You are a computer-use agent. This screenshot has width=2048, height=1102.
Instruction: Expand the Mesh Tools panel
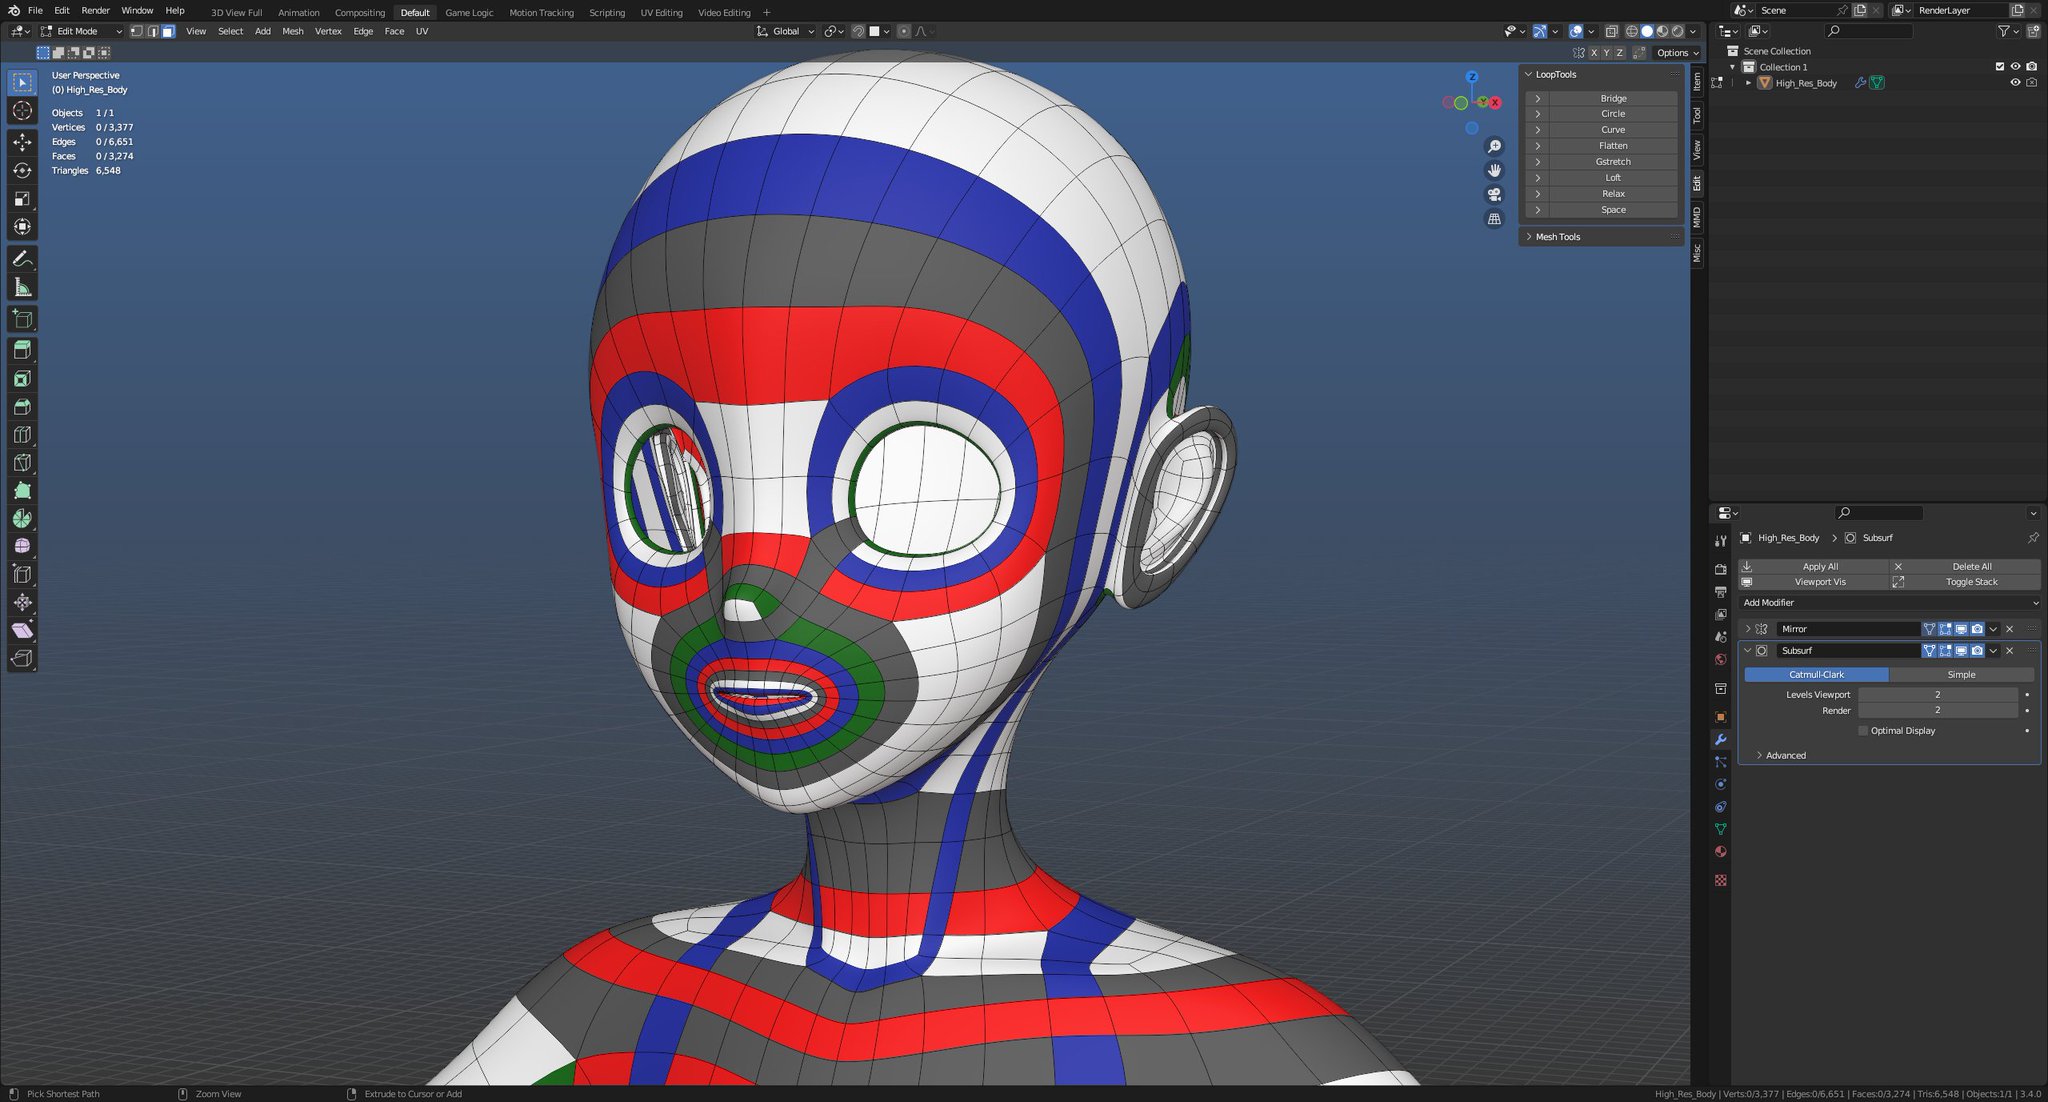[x=1558, y=237]
